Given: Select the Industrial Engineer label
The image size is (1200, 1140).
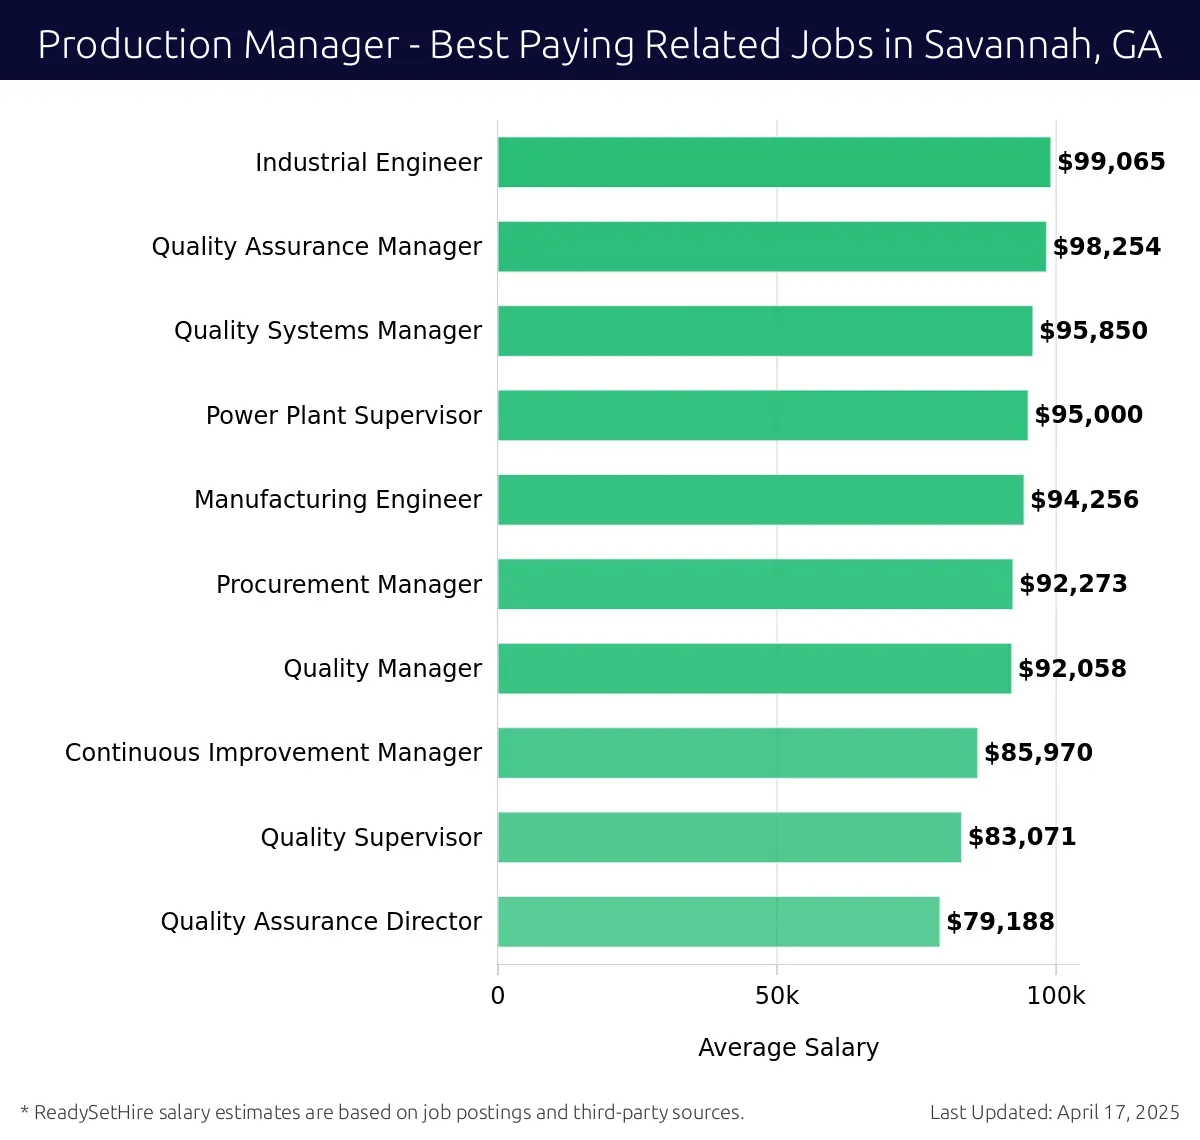Looking at the screenshot, I should click(x=368, y=162).
